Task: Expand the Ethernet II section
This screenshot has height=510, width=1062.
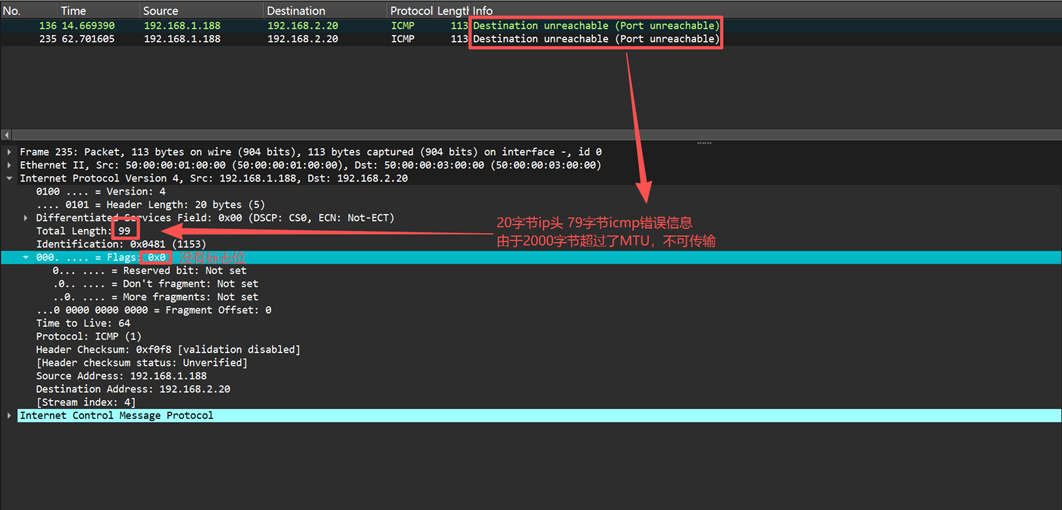Action: (x=10, y=165)
